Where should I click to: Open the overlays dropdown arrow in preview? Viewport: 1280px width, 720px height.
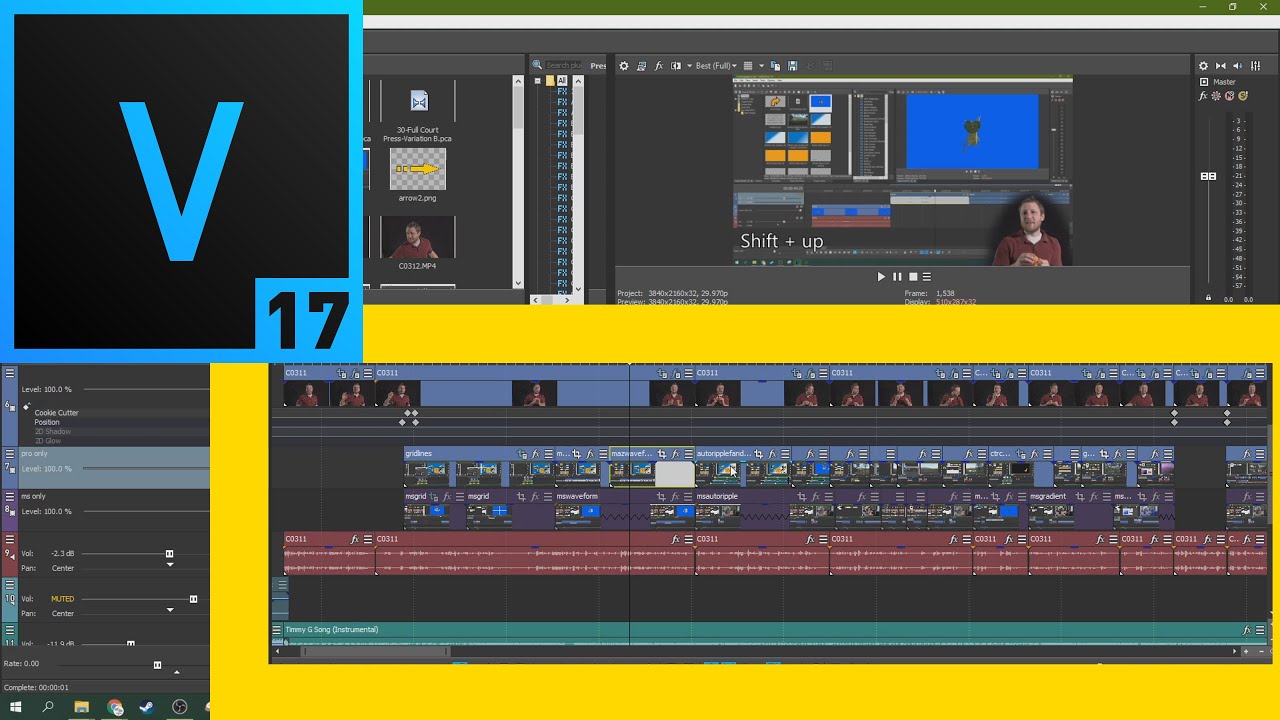tap(761, 66)
